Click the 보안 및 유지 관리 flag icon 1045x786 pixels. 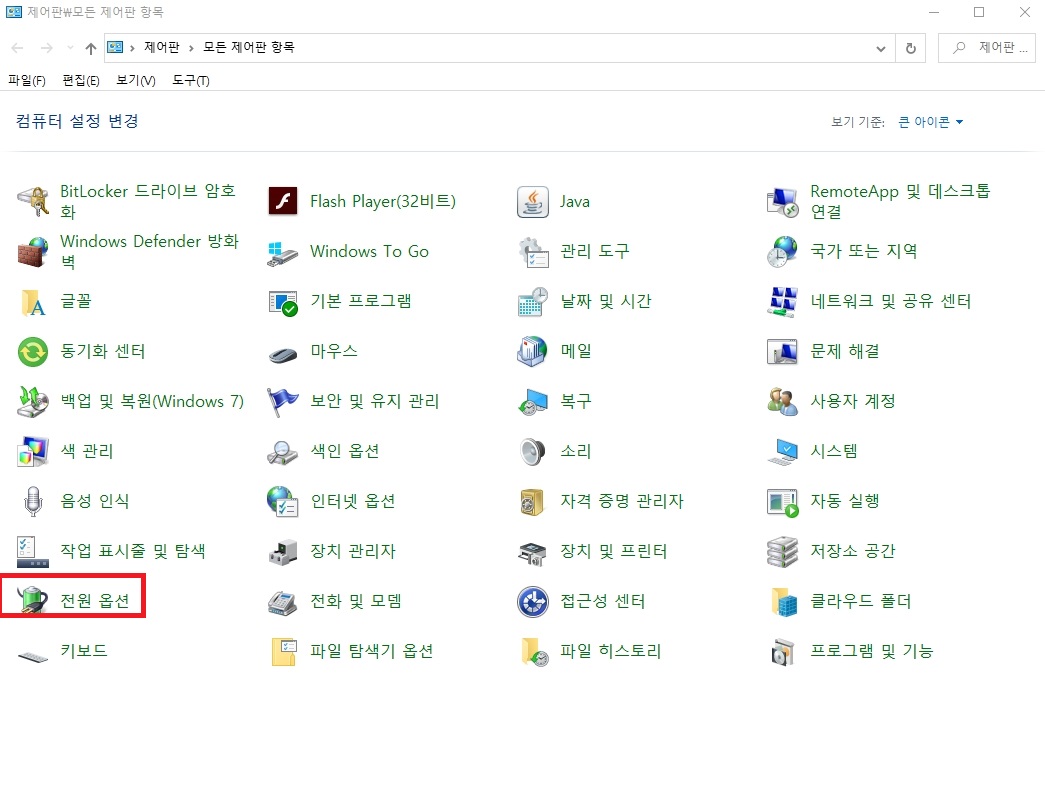click(x=283, y=401)
